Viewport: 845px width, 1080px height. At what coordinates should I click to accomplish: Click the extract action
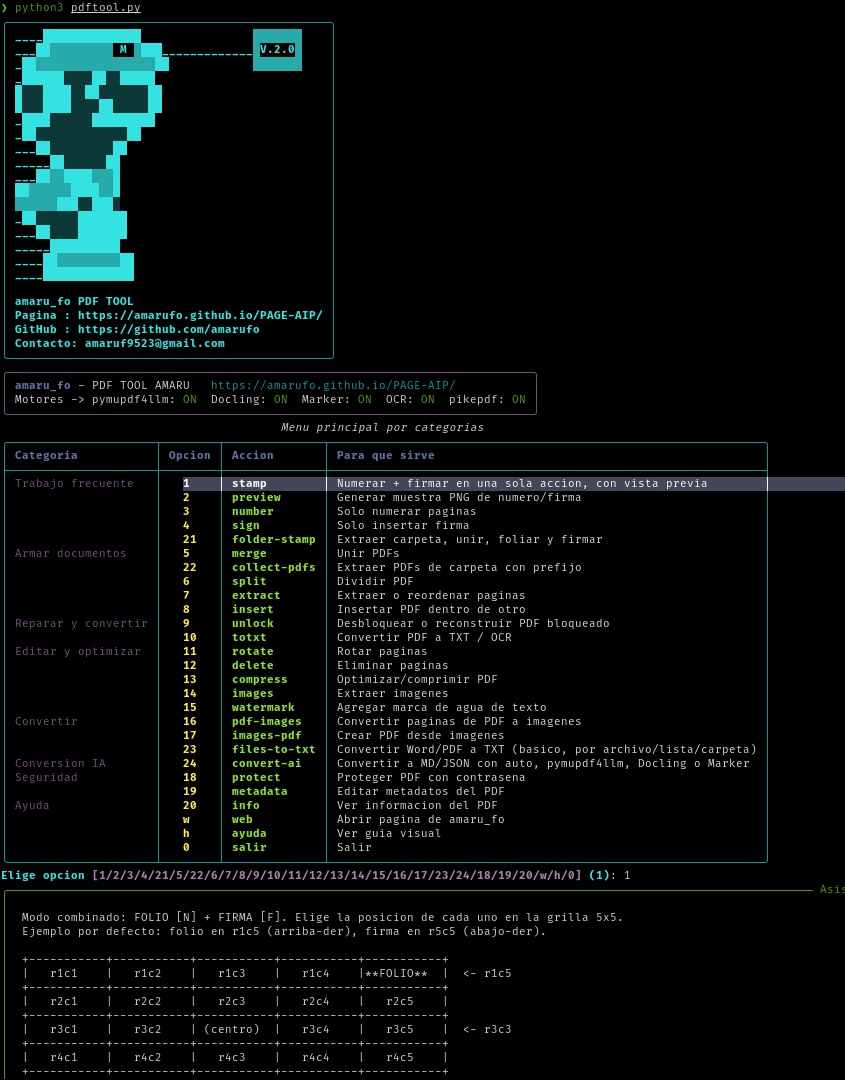[256, 595]
